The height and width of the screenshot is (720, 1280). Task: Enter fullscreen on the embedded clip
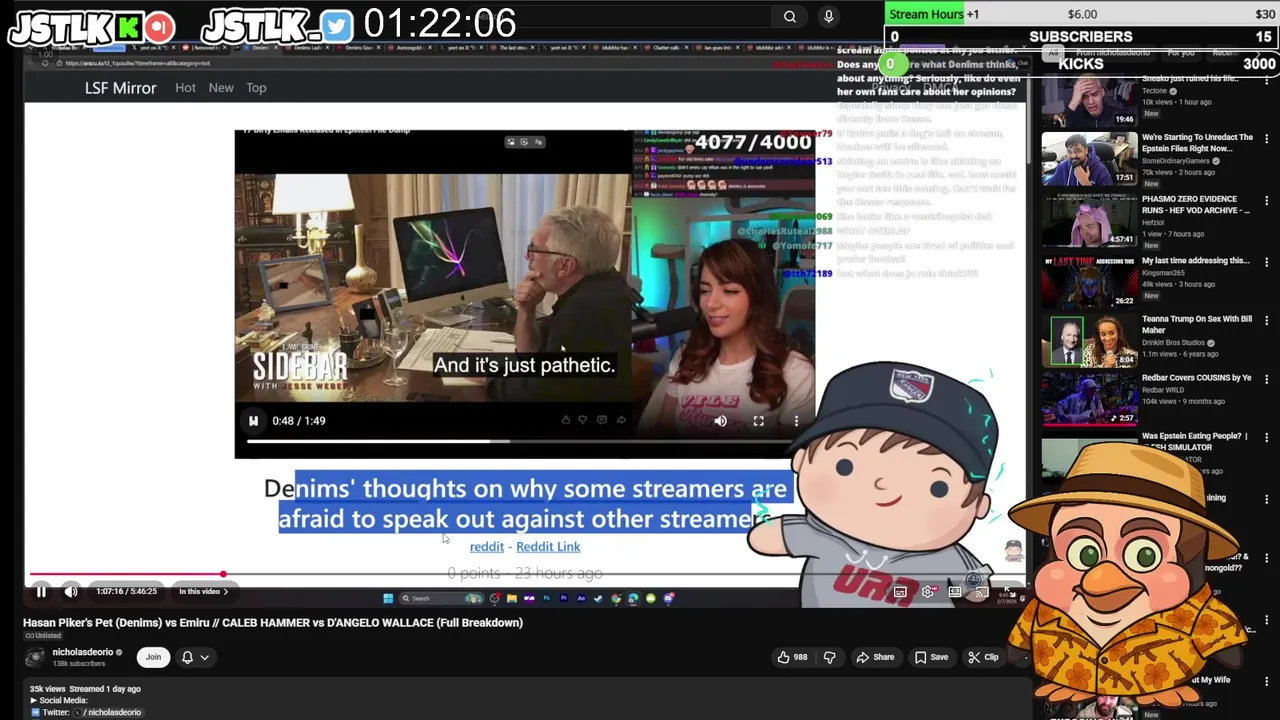758,421
